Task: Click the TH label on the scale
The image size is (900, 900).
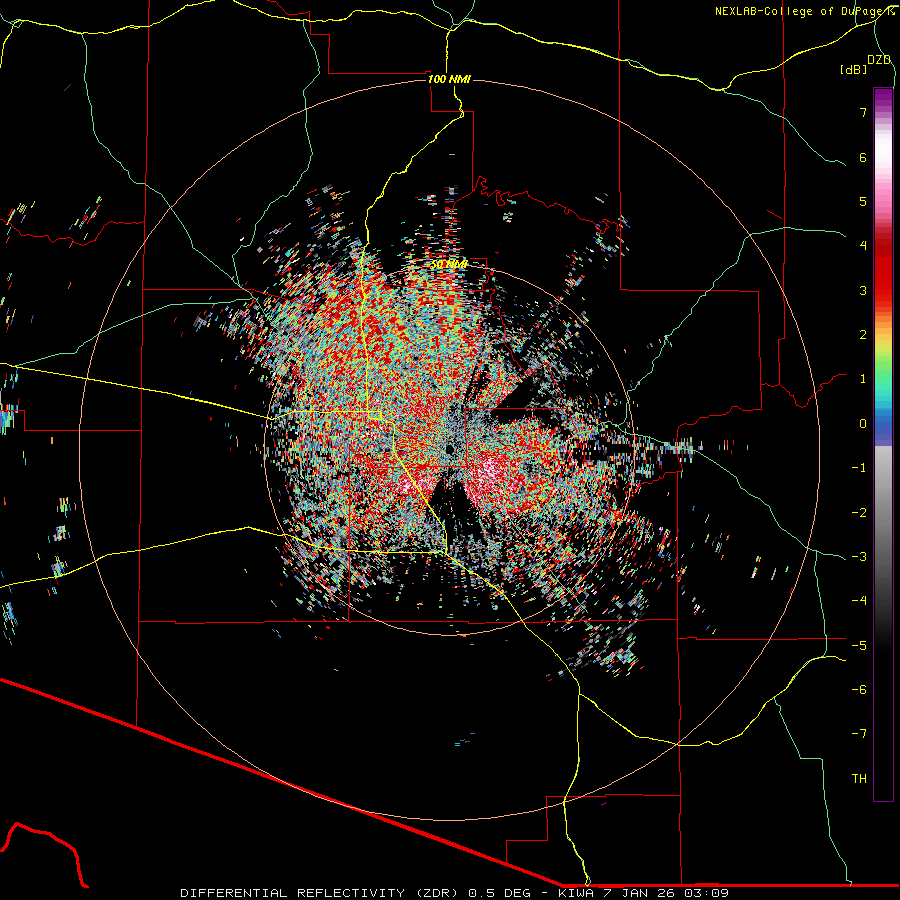Action: pos(859,779)
